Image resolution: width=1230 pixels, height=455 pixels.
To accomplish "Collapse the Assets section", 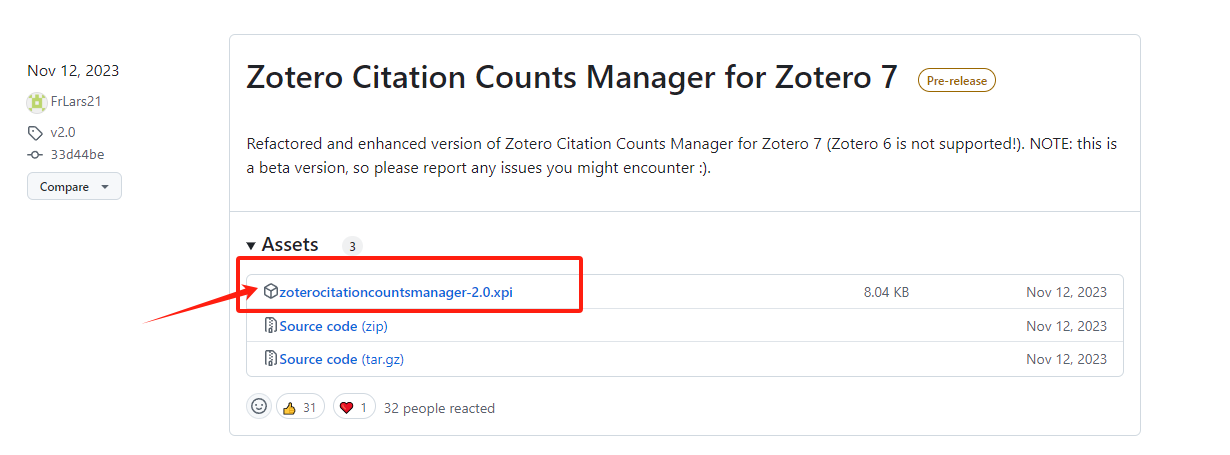I will (x=282, y=245).
